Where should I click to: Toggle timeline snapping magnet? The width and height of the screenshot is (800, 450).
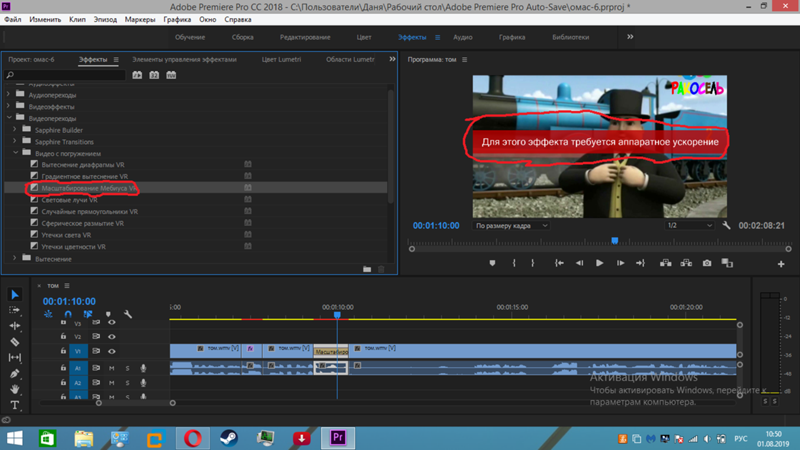tap(68, 314)
